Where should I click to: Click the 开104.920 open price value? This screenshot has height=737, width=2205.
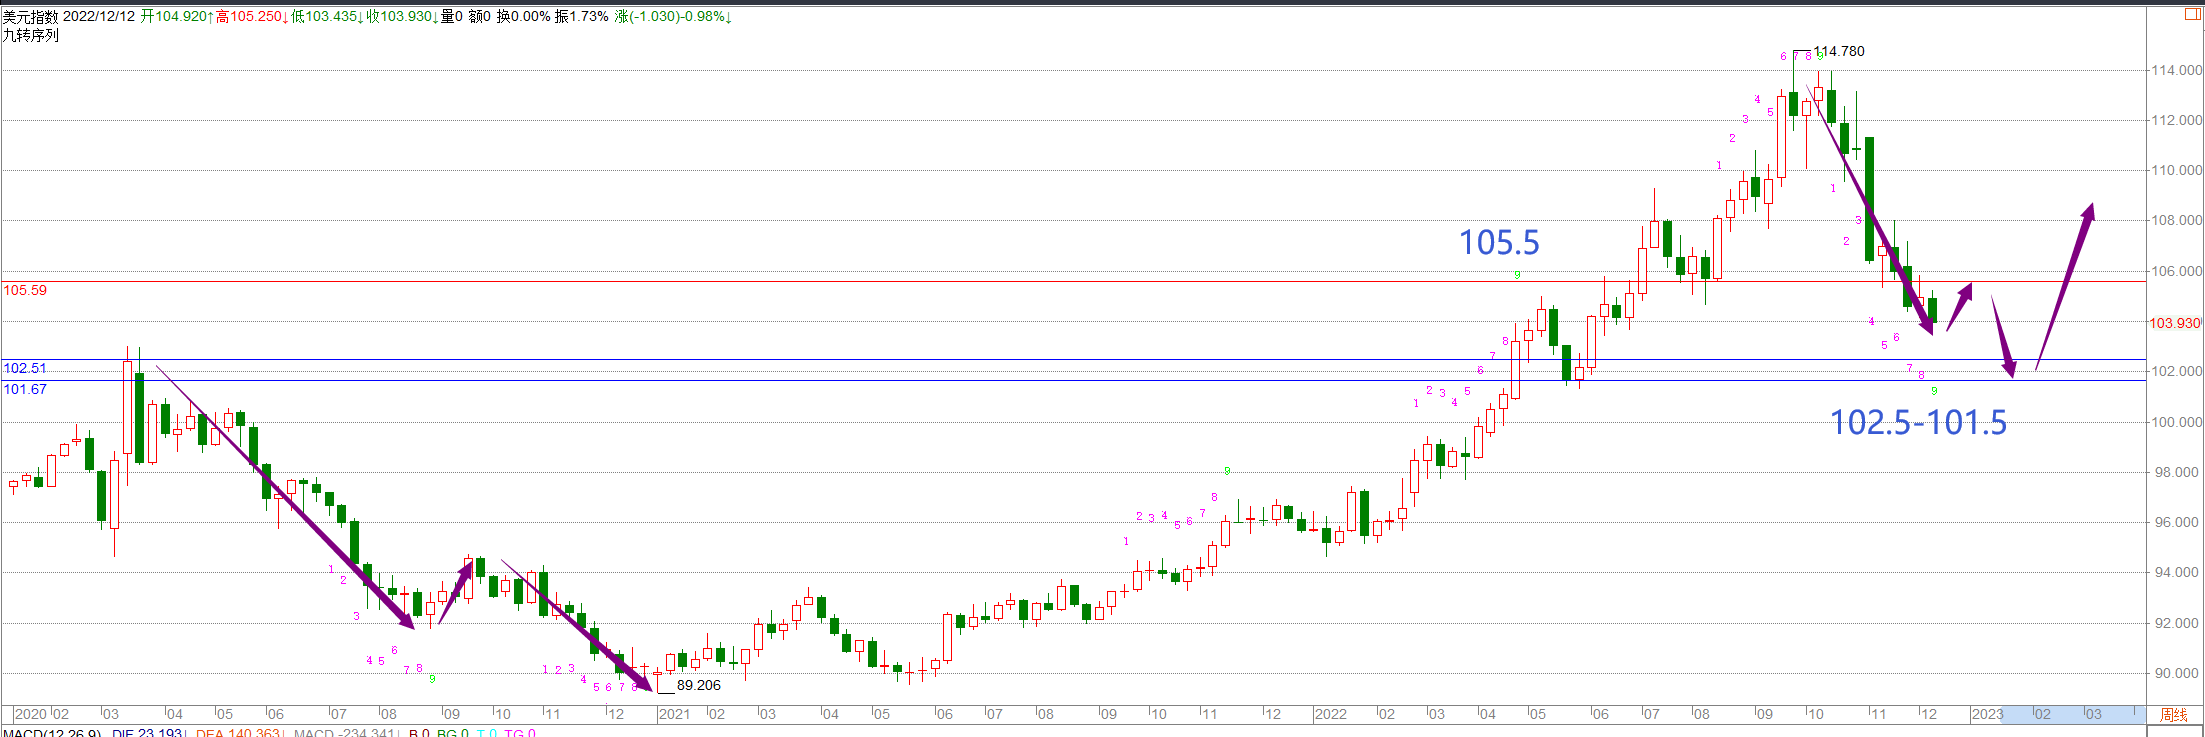click(x=176, y=16)
